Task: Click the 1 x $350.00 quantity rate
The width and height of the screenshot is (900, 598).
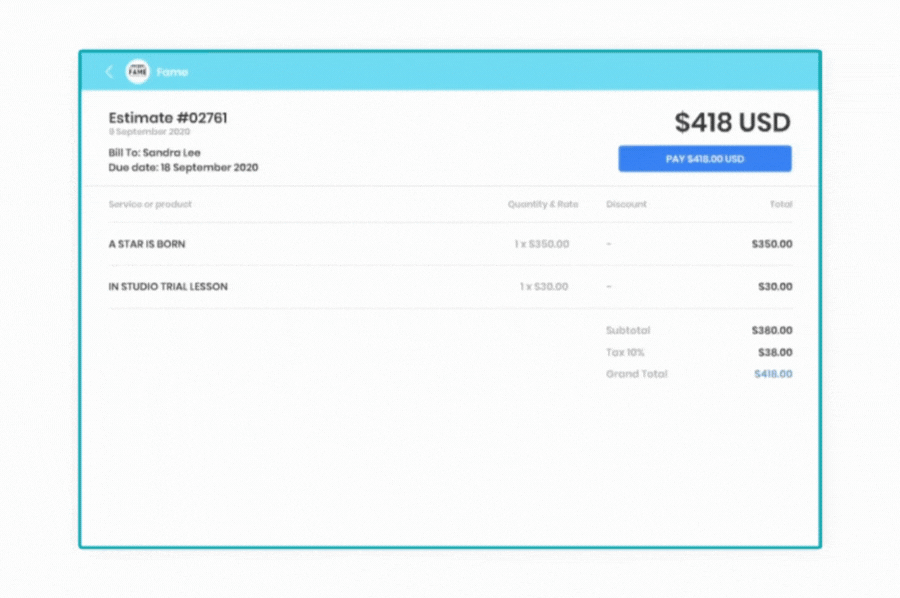Action: click(541, 244)
